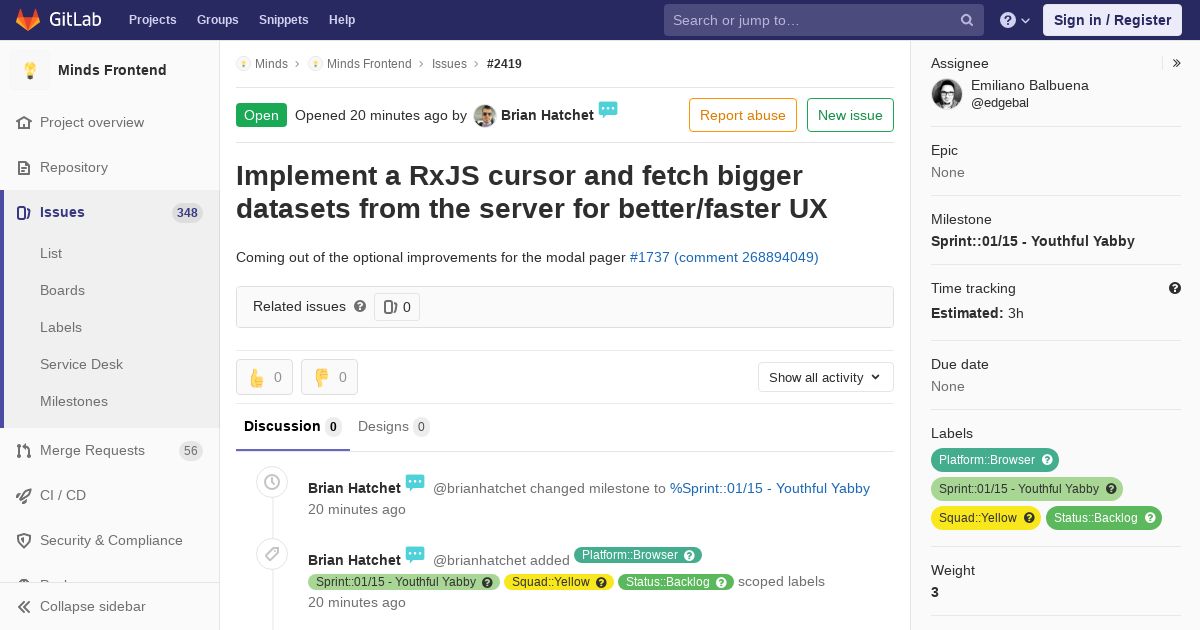The width and height of the screenshot is (1200, 630).
Task: Click the Issues breadcrumb link
Action: pyautogui.click(x=449, y=64)
